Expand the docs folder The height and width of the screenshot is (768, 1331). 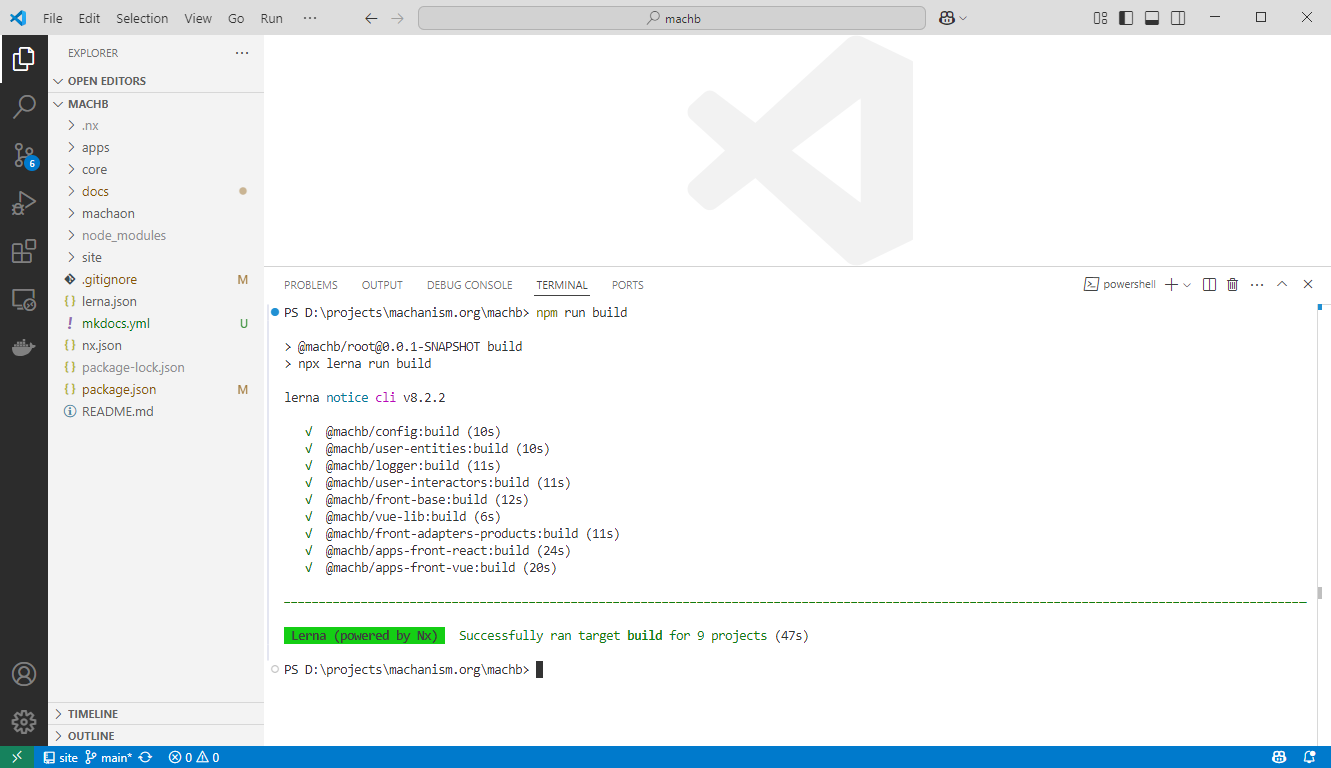(x=156, y=192)
